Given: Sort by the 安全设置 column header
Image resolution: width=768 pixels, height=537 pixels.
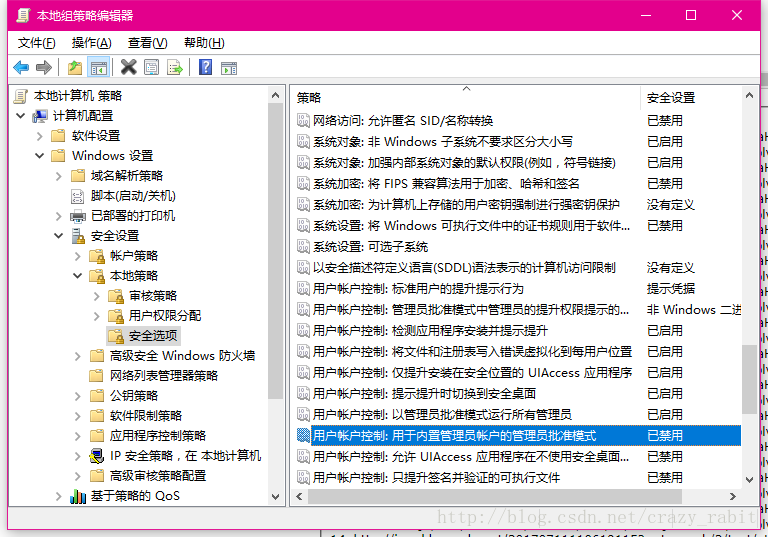Looking at the screenshot, I should (x=691, y=98).
